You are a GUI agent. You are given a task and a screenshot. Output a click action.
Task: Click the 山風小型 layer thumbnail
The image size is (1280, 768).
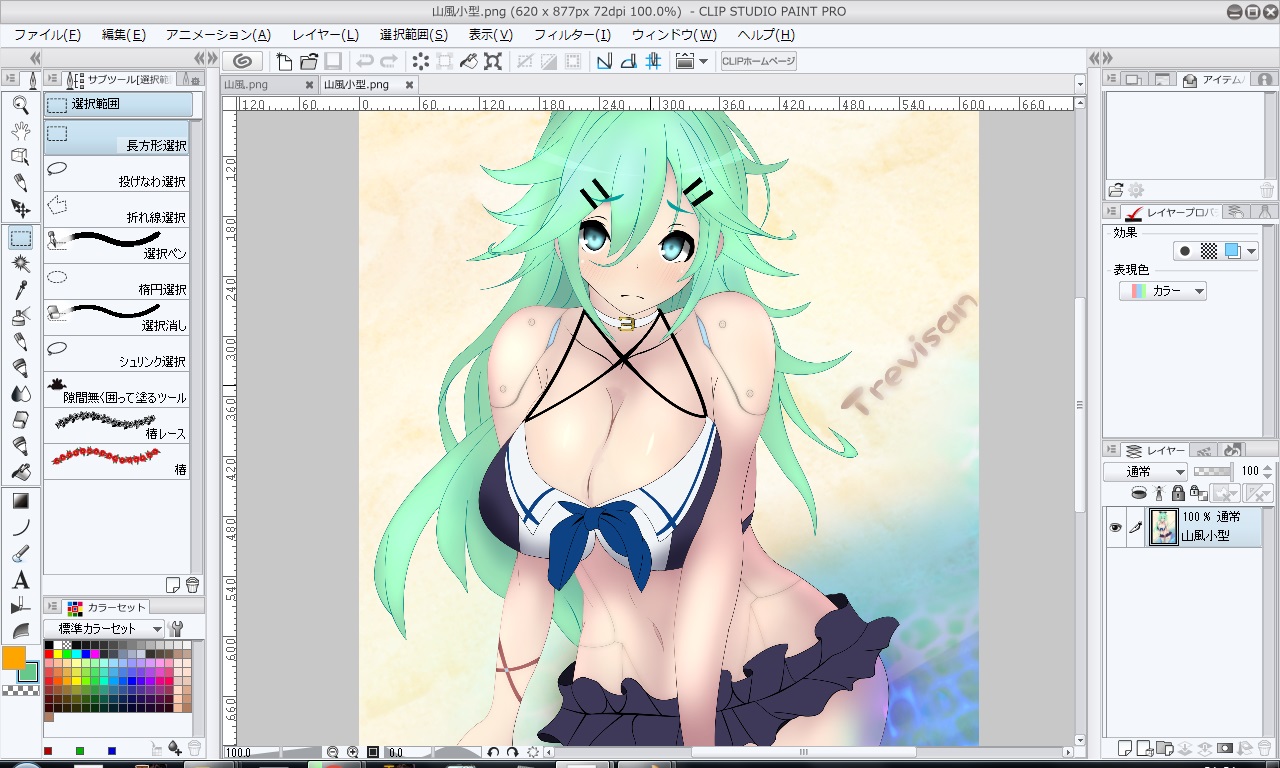[1163, 527]
